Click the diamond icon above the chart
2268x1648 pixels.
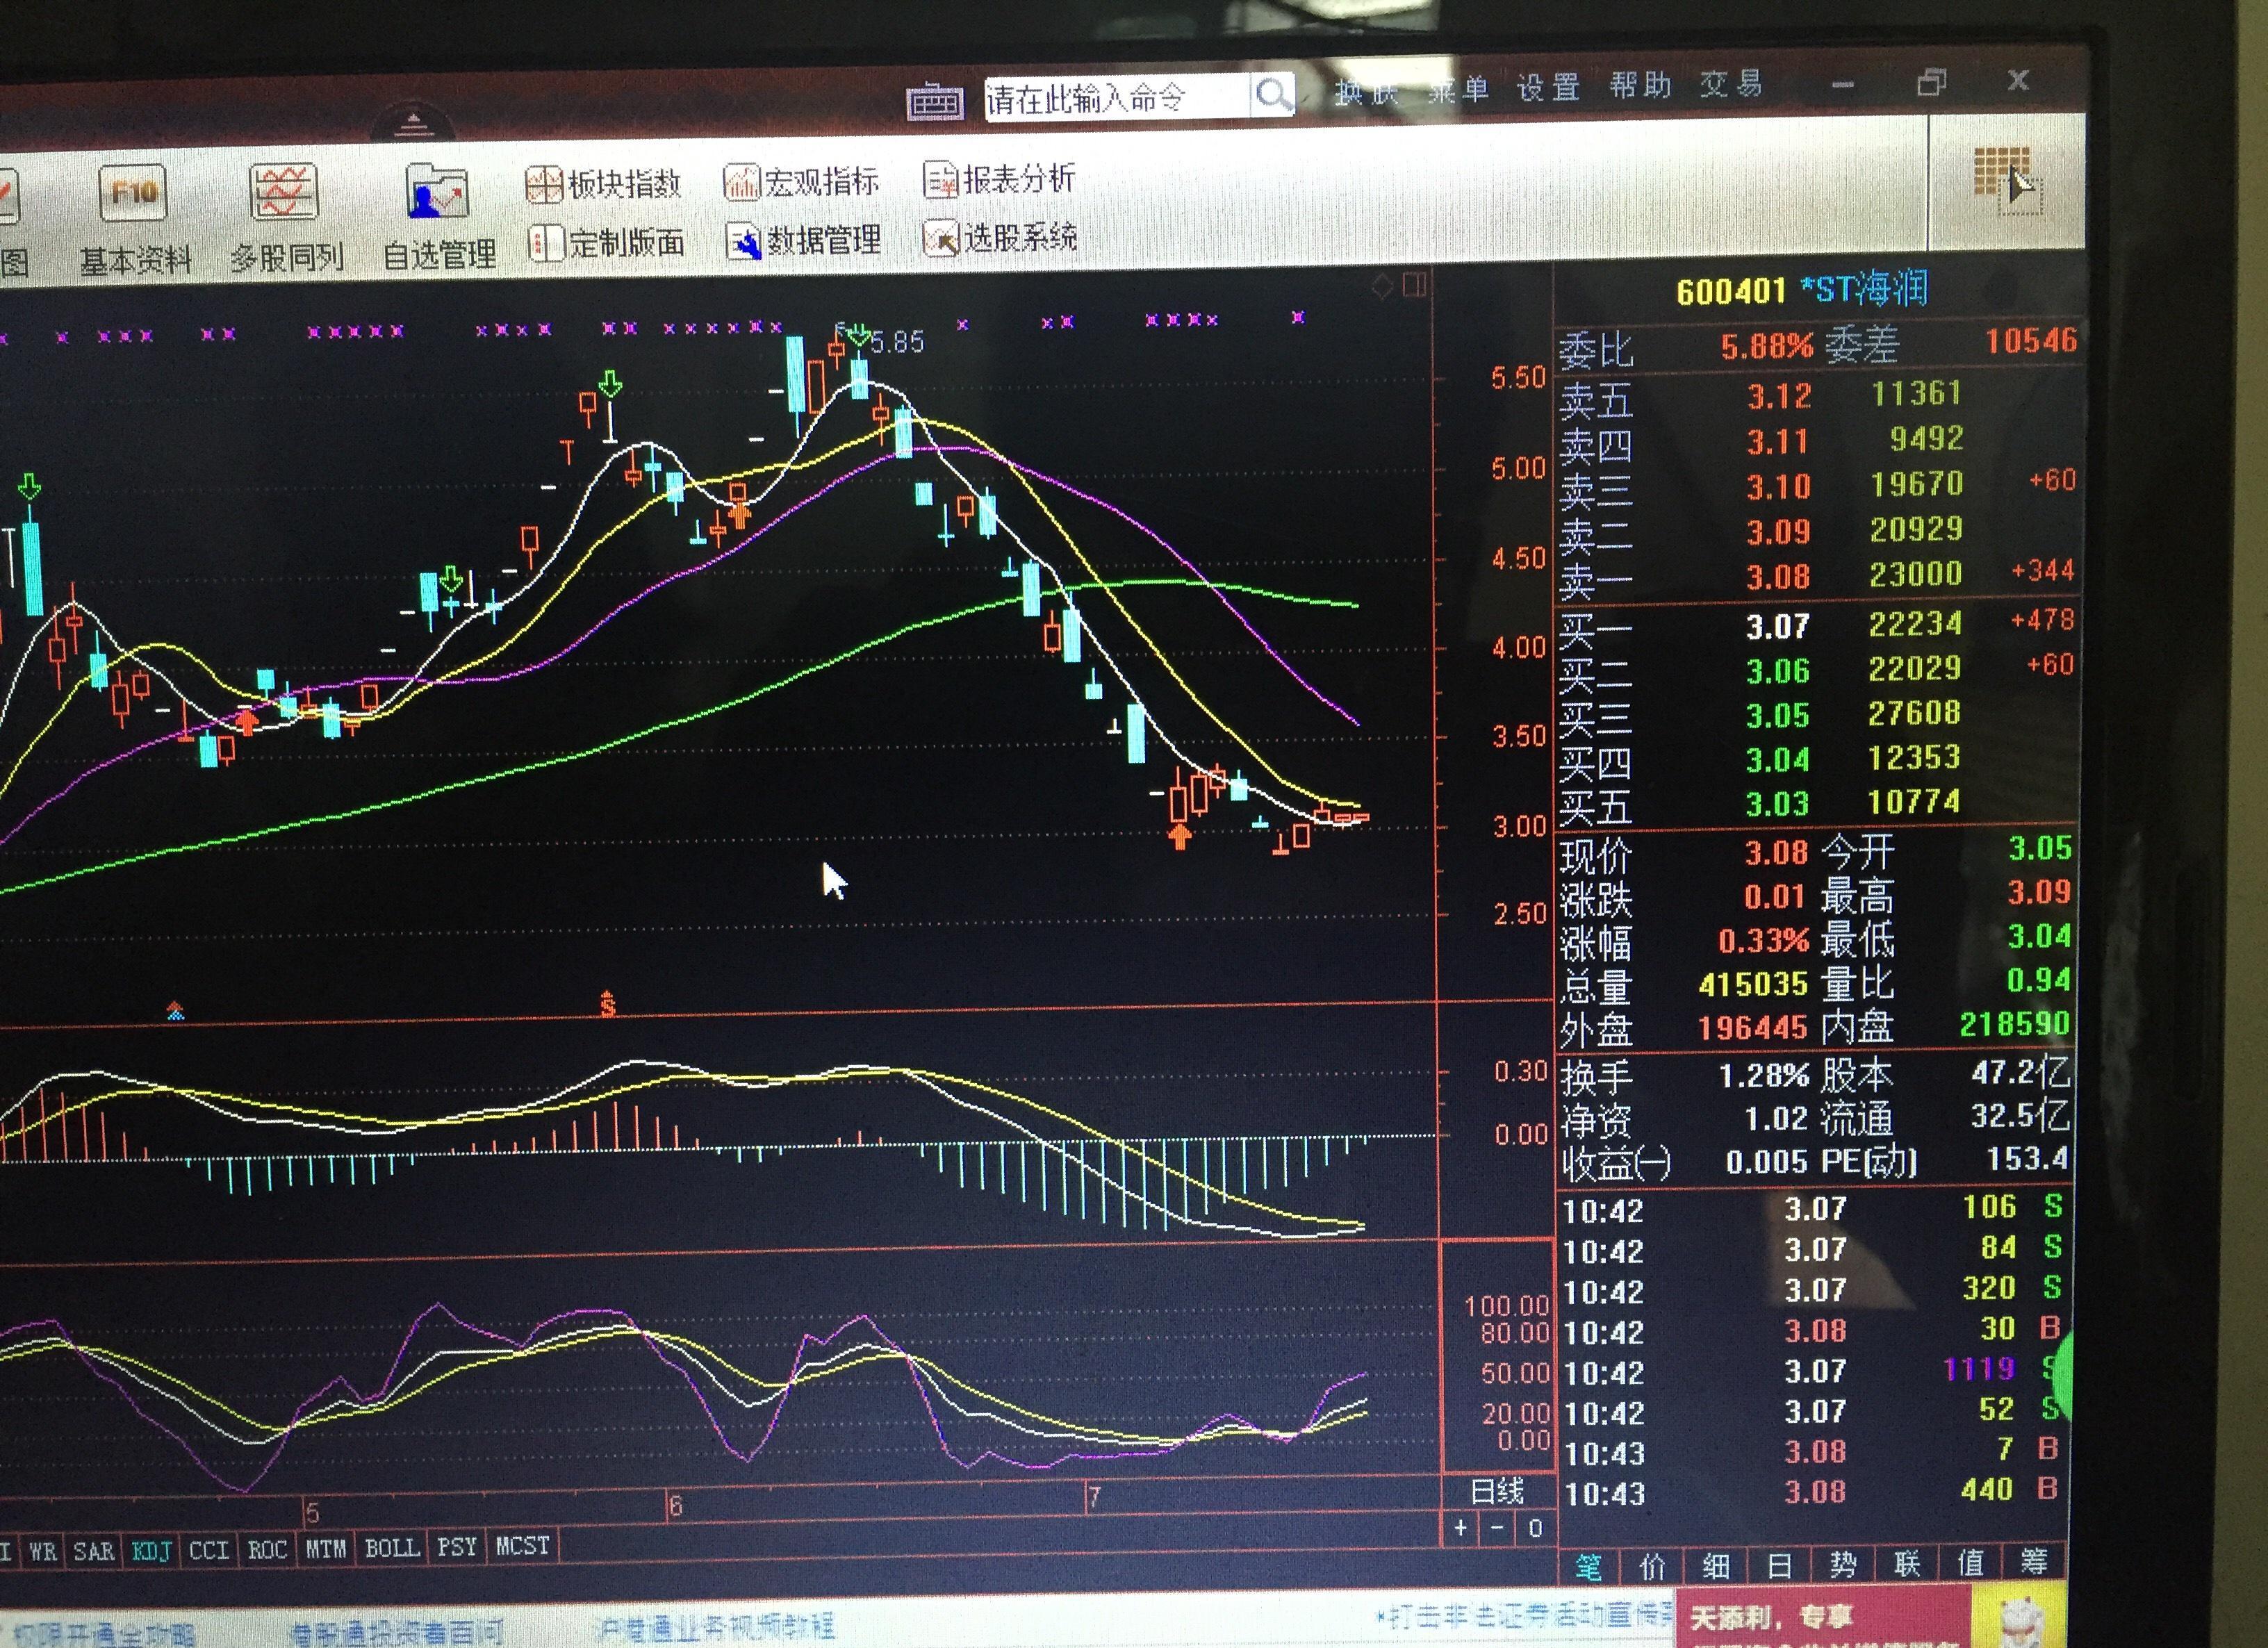[1382, 288]
